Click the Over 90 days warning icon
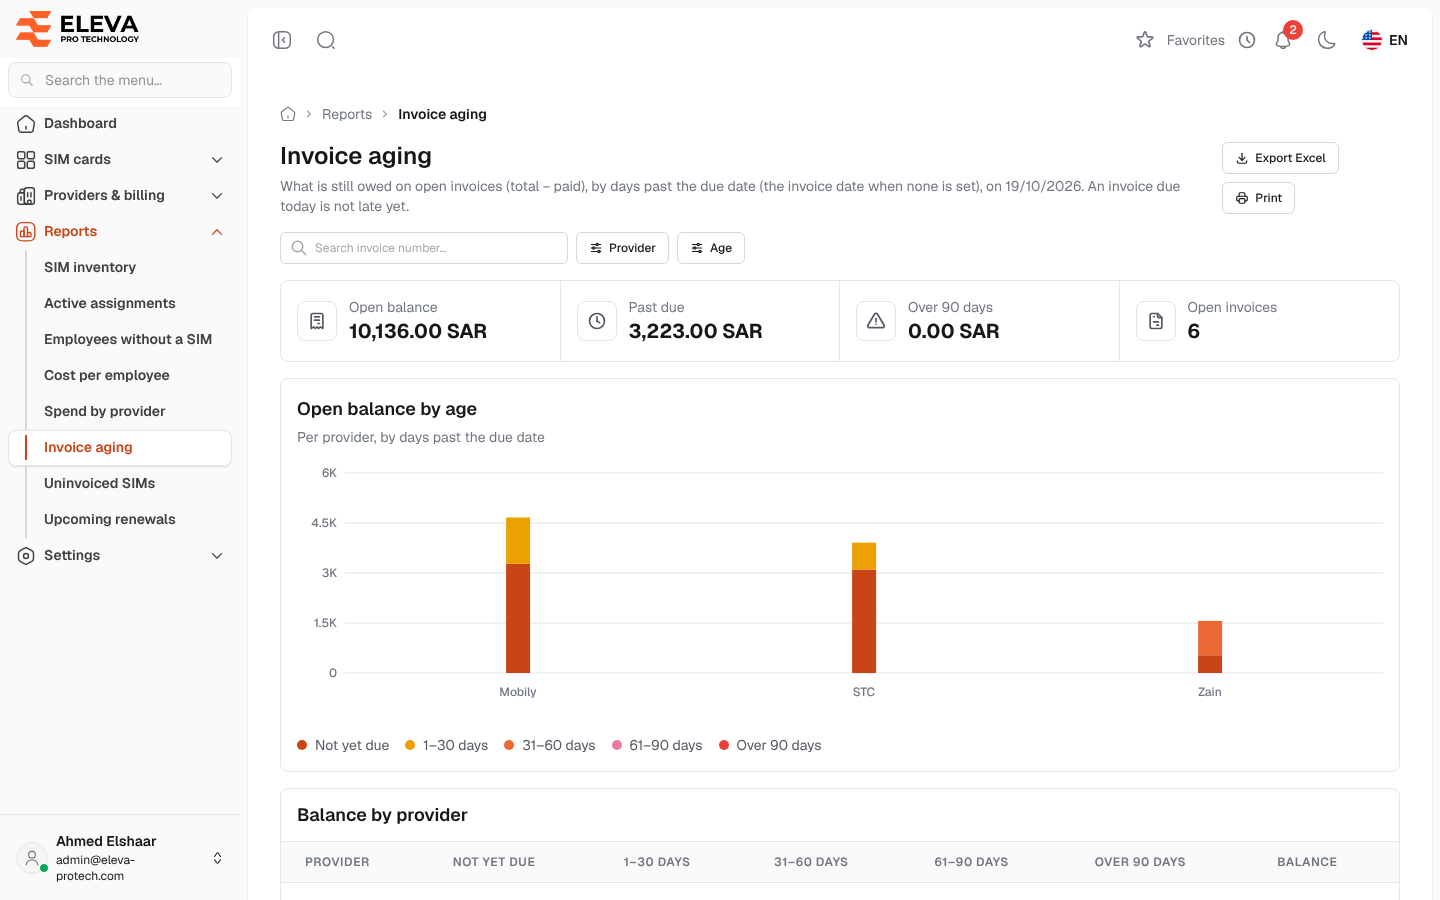 click(x=876, y=321)
